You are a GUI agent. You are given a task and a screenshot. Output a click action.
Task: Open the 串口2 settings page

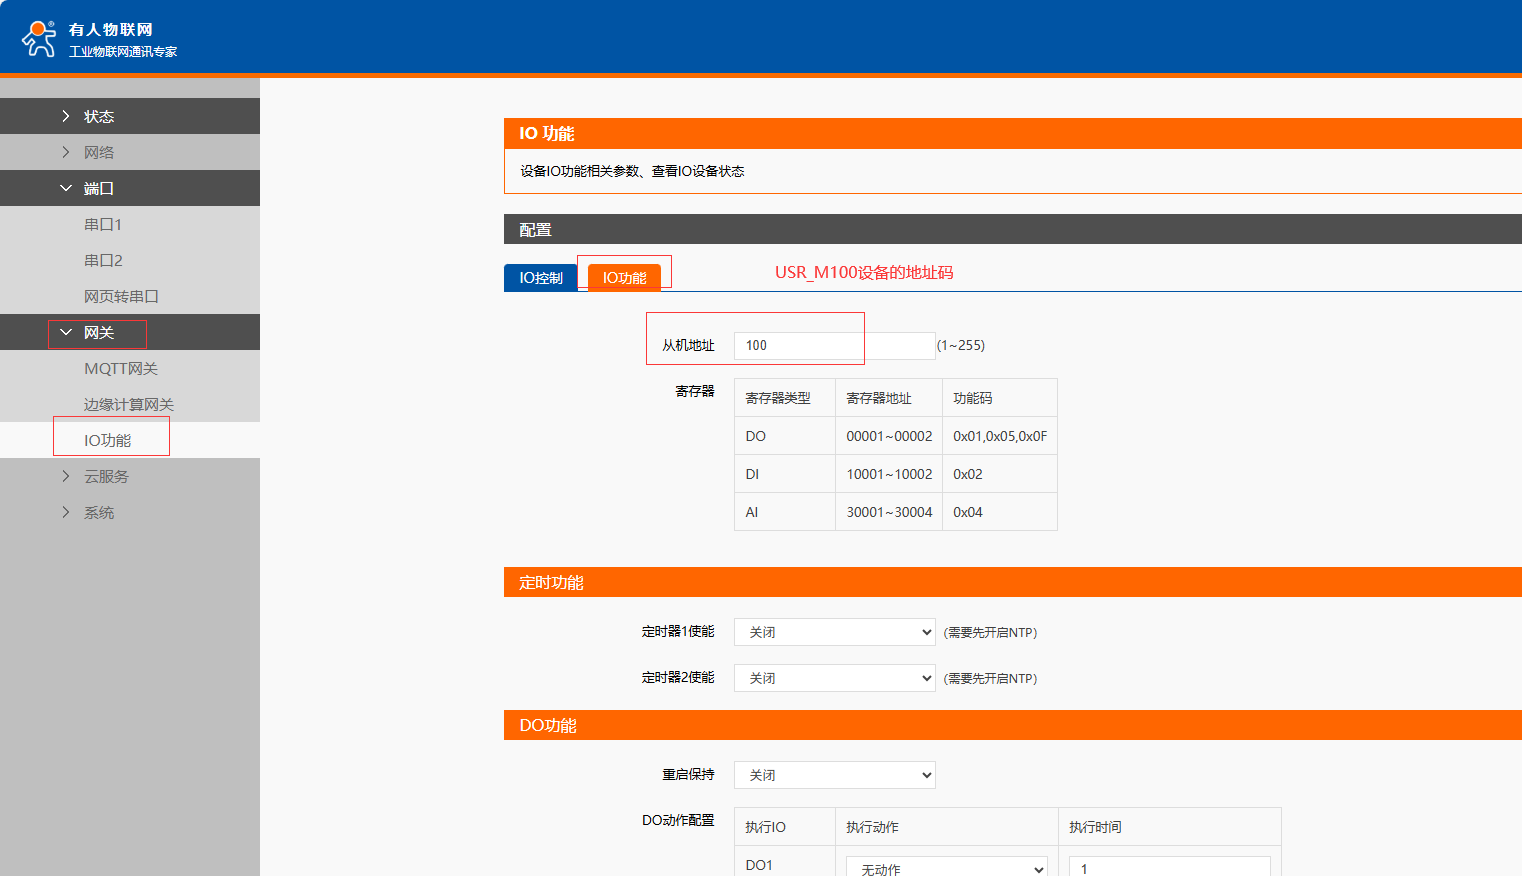(x=102, y=260)
